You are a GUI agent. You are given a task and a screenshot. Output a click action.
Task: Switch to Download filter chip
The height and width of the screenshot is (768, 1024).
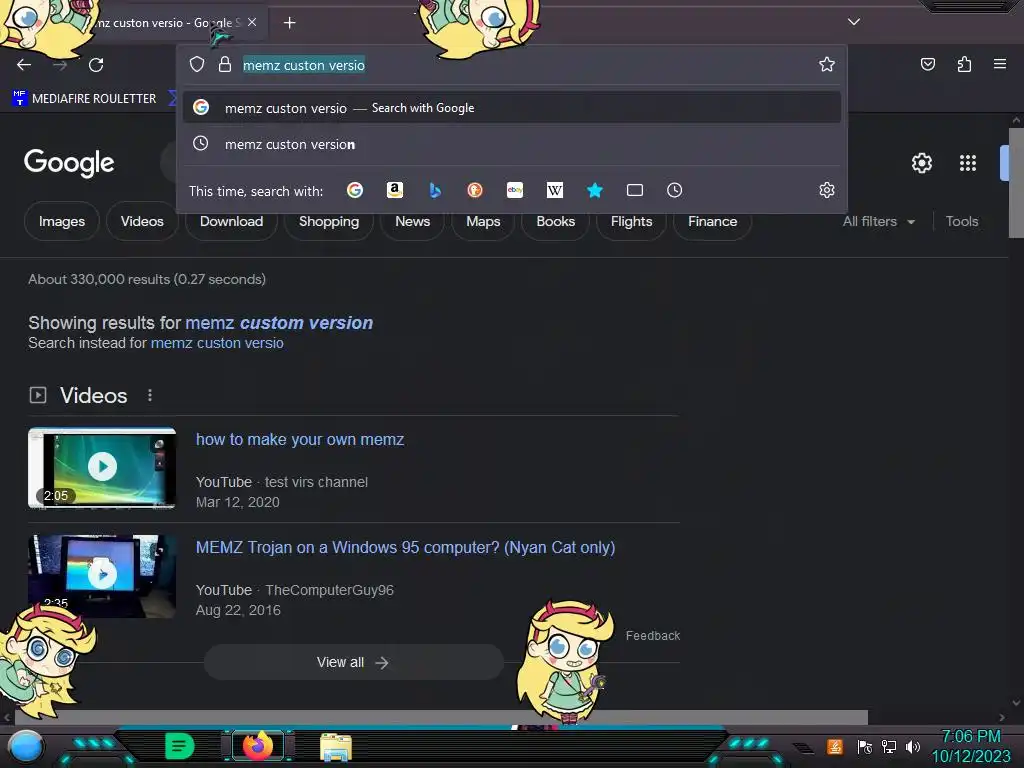pyautogui.click(x=232, y=221)
